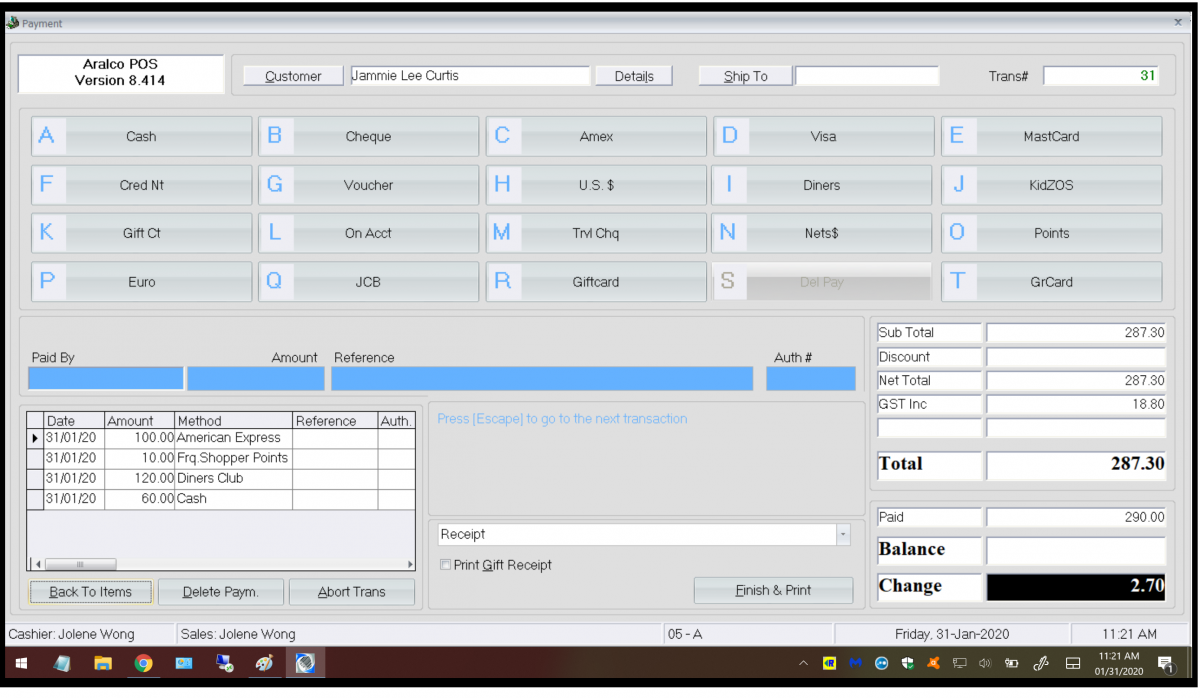
Task: Click the Malwarebytes tray icon
Action: click(x=854, y=663)
